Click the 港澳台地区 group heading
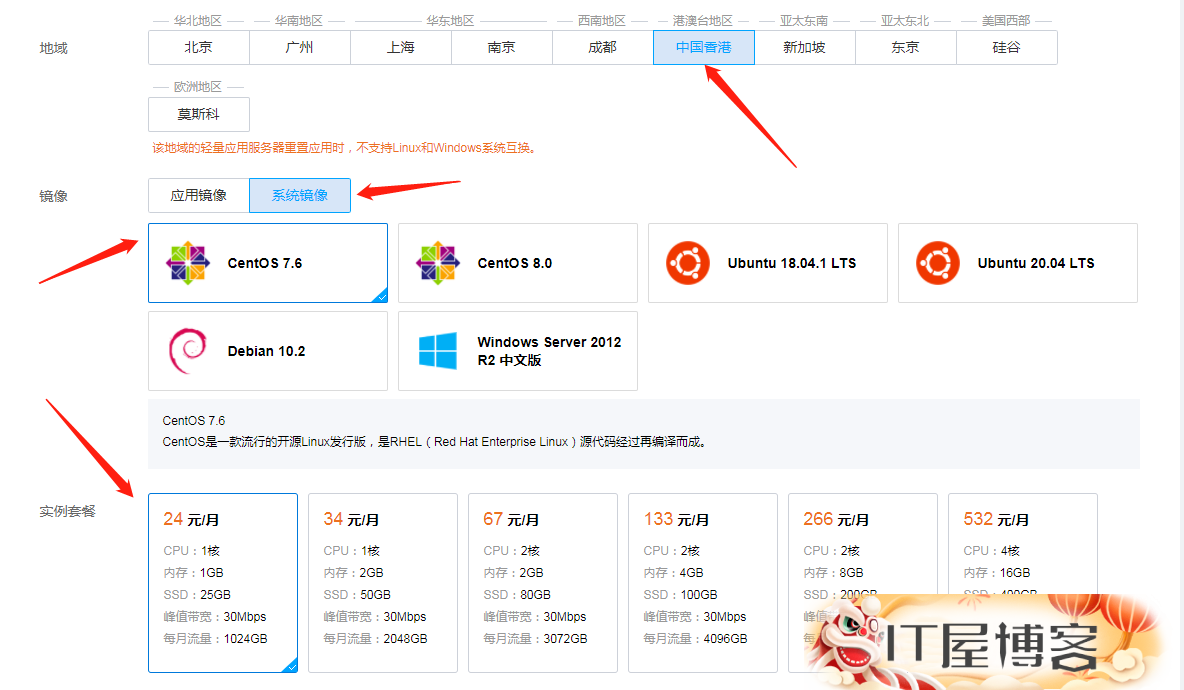 703,20
